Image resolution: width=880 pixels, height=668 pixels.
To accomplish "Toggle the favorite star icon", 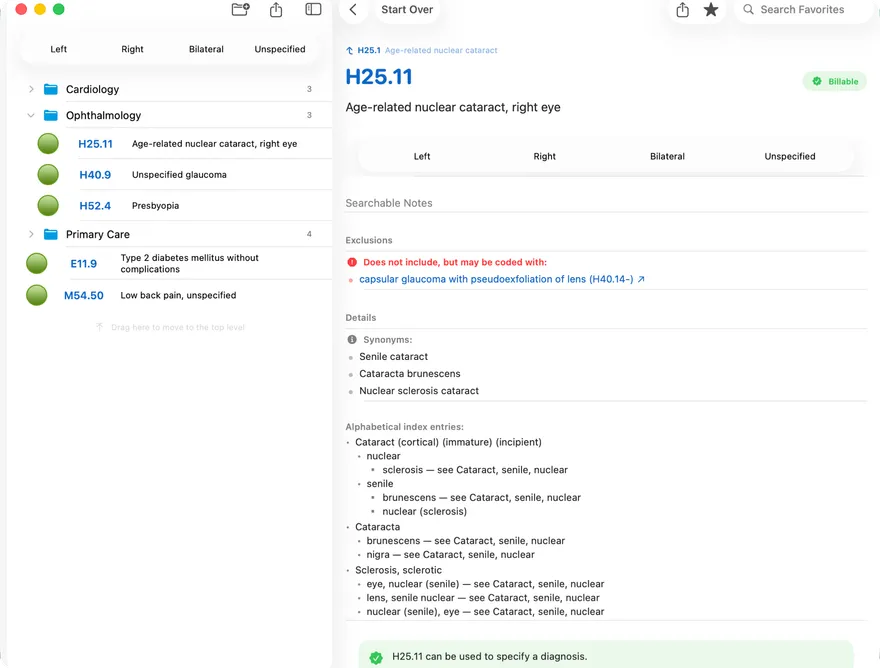I will pyautogui.click(x=711, y=10).
